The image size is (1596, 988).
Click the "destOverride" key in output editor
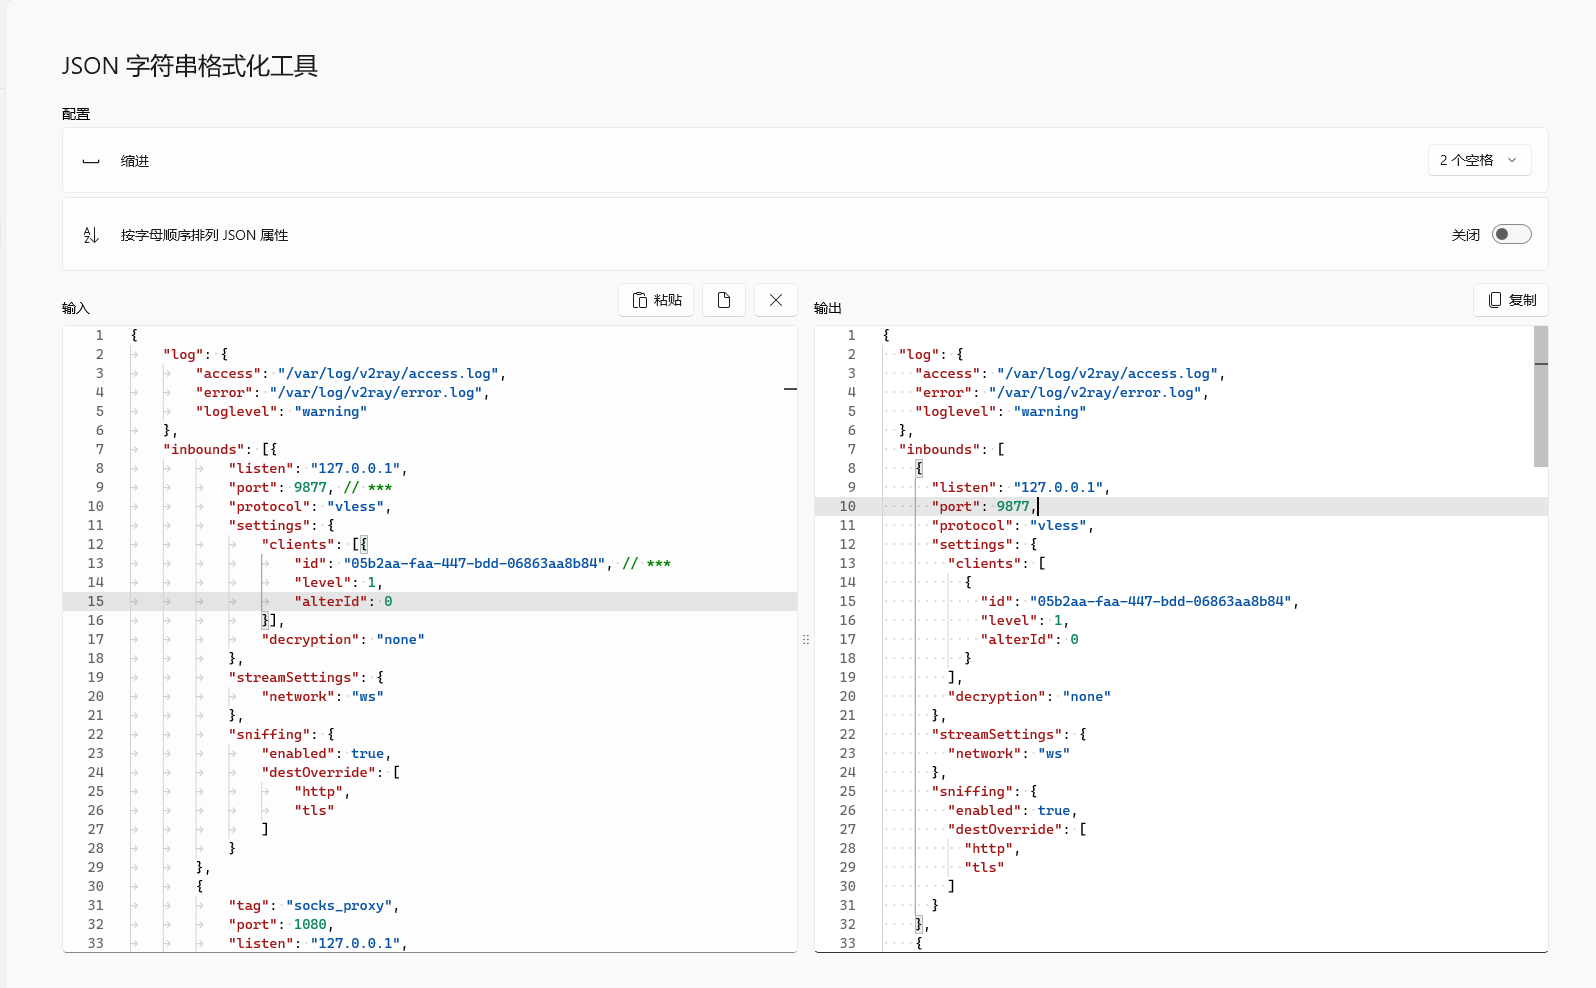coord(1004,829)
